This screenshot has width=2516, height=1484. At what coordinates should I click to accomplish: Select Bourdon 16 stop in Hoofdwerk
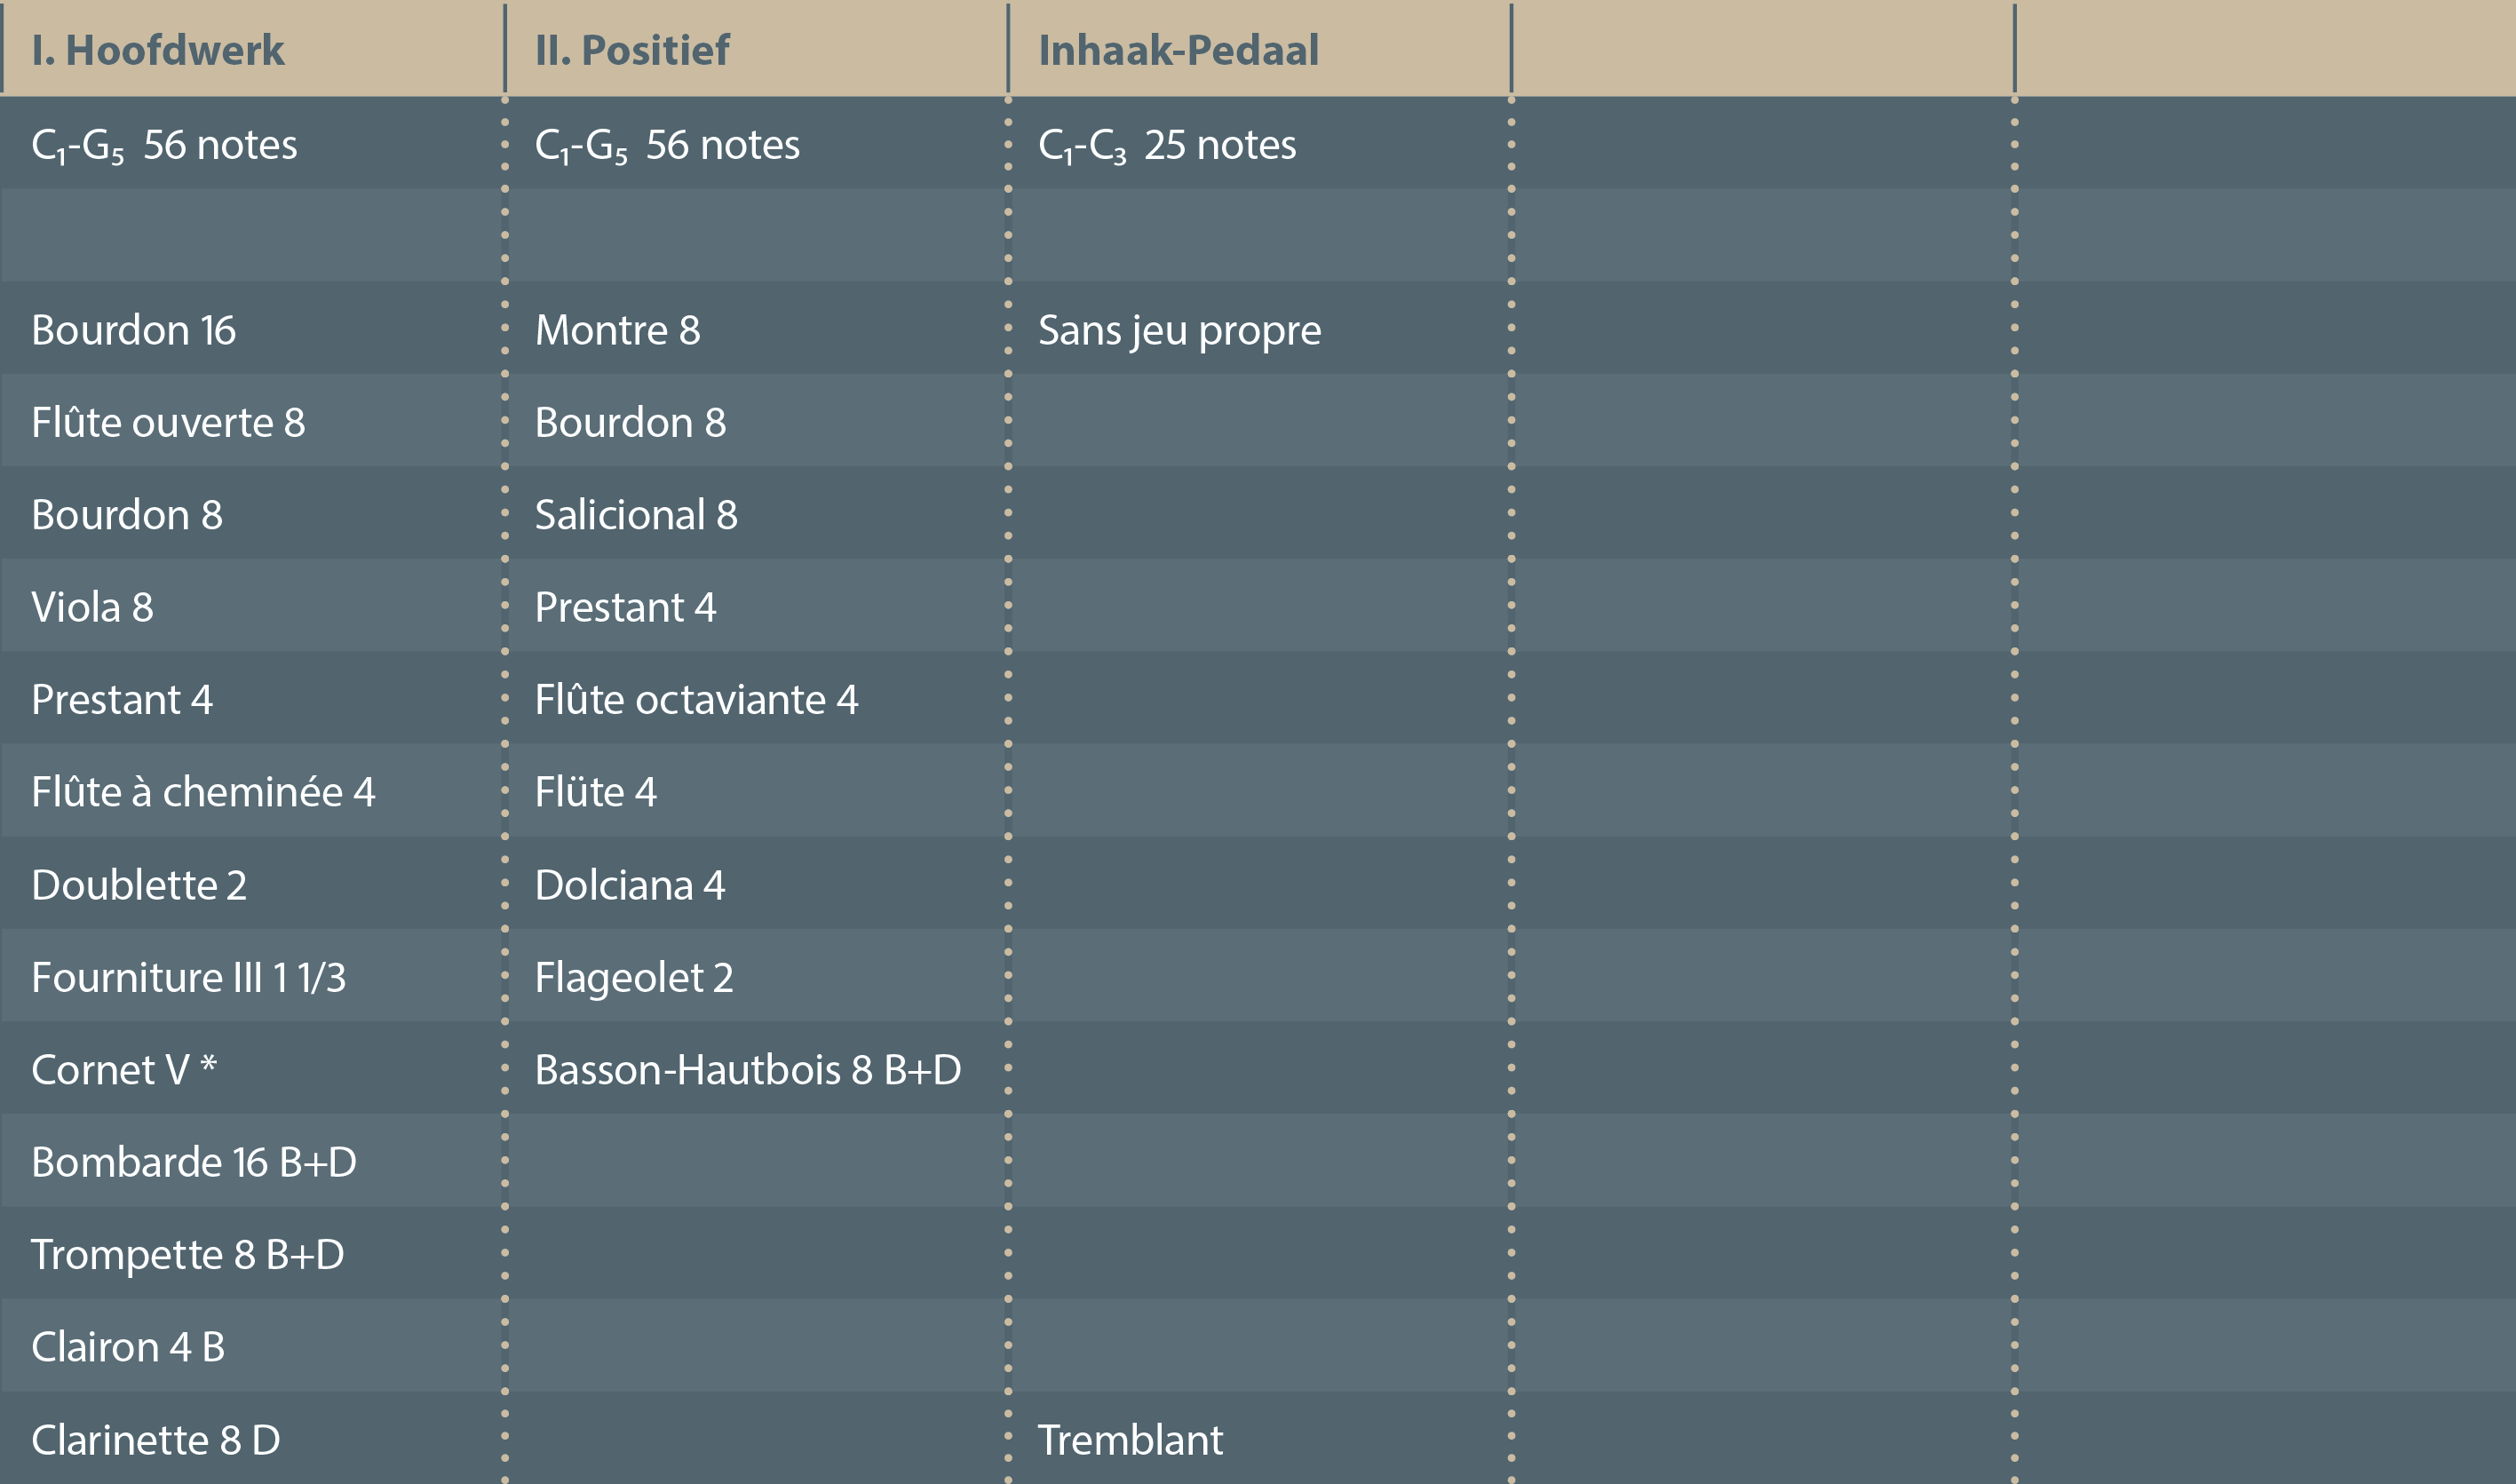[x=133, y=330]
